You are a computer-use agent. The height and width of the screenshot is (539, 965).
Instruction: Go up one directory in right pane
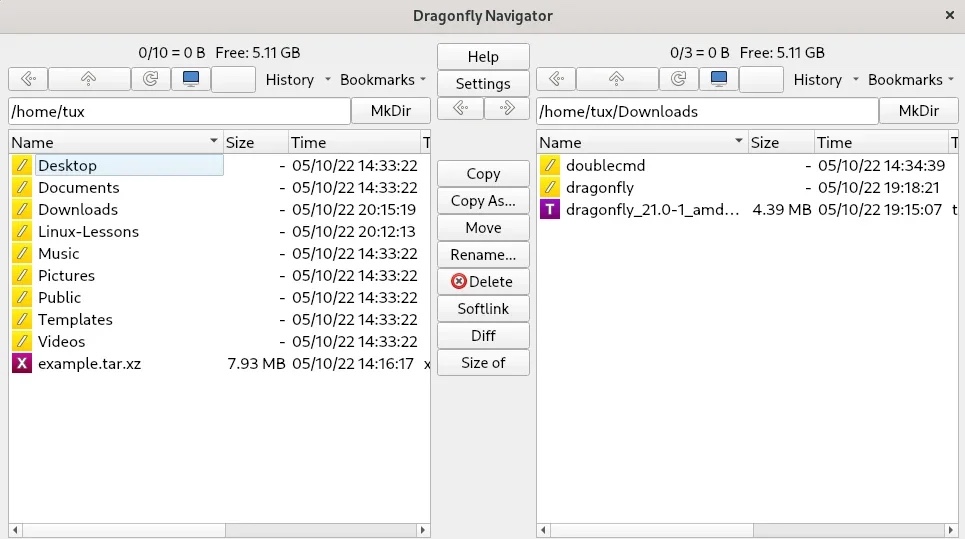617,79
